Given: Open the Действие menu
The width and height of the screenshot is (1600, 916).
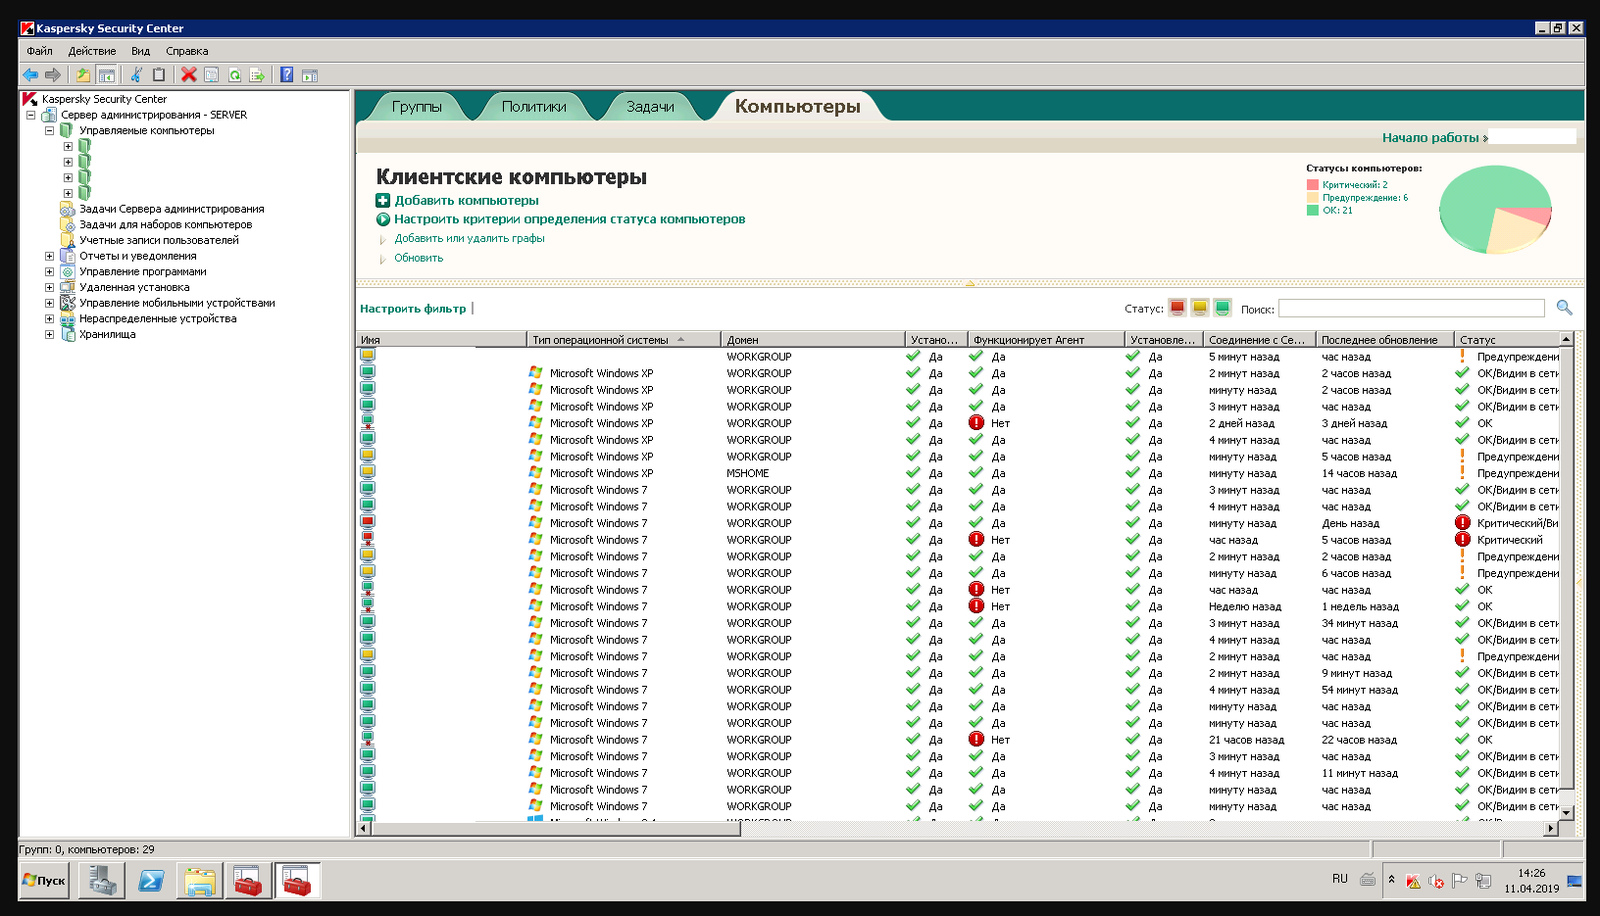Looking at the screenshot, I should tap(91, 51).
